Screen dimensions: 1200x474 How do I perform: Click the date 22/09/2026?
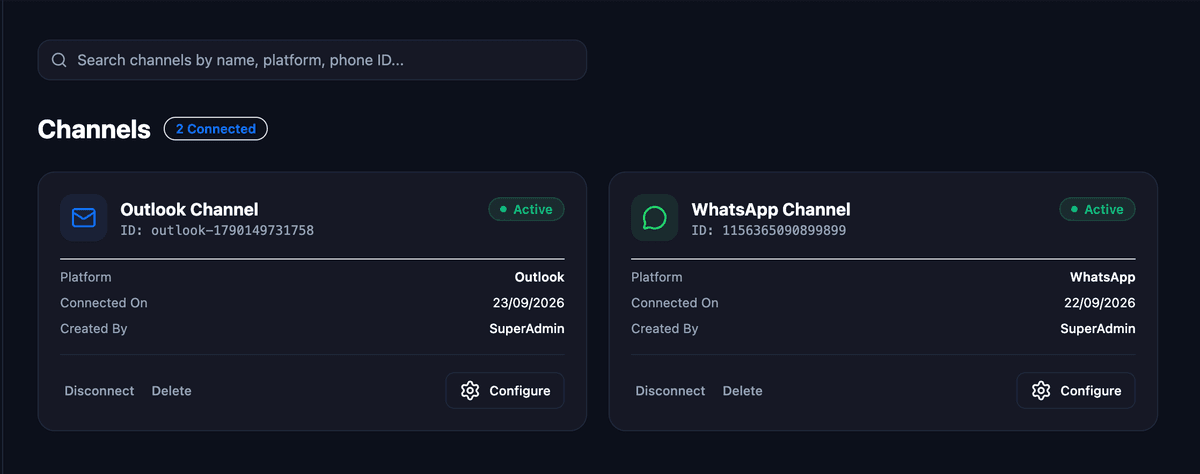(x=1099, y=303)
